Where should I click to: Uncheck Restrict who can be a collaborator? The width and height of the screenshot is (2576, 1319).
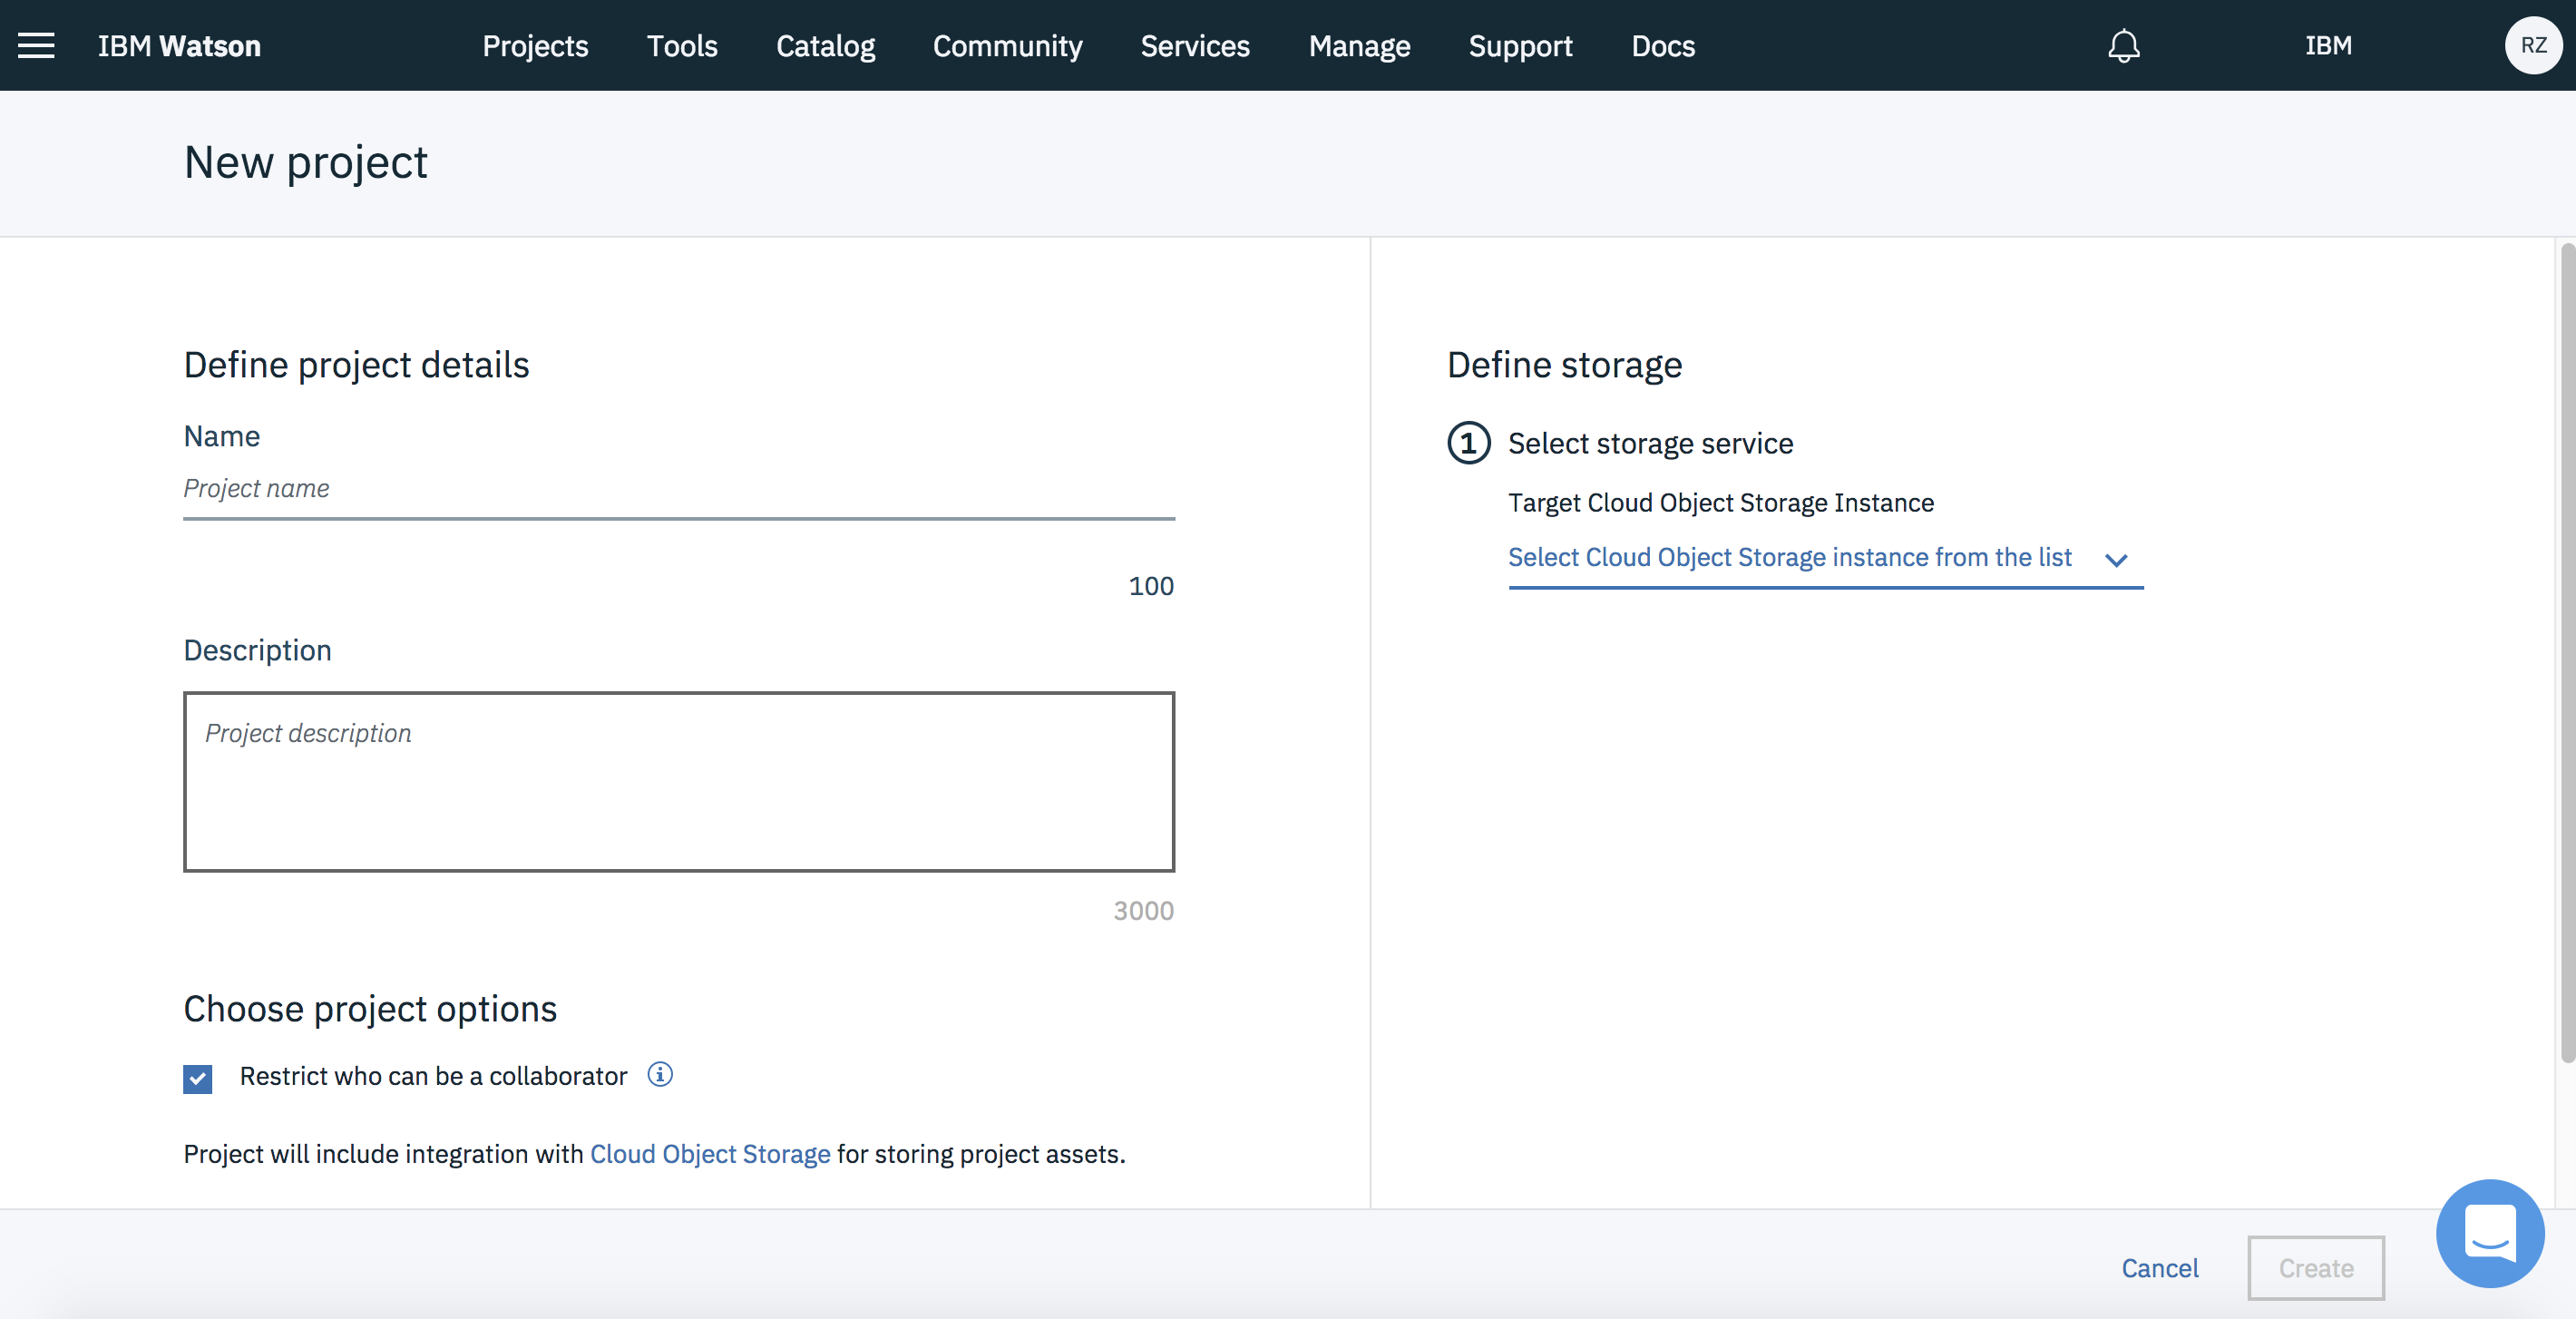pos(198,1079)
